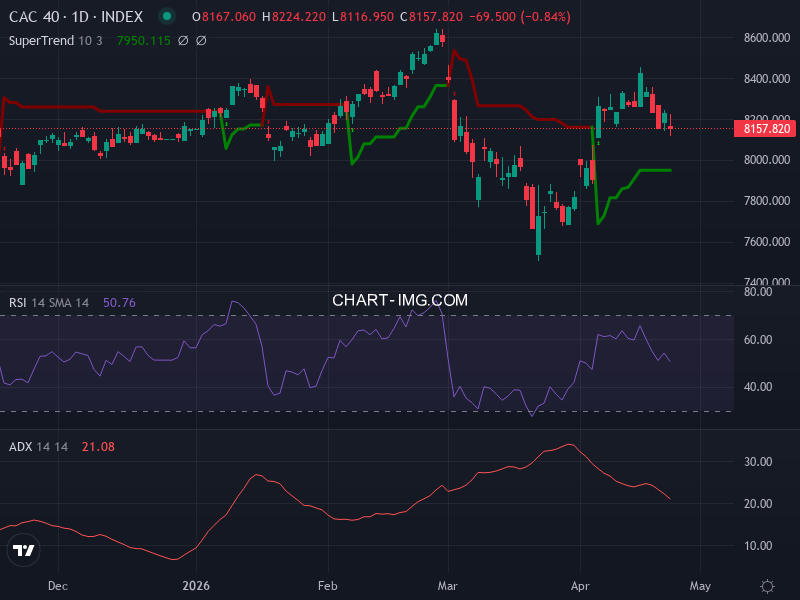Switch focus to the RSI pane
Image resolution: width=800 pixels, height=600 pixels.
400,360
